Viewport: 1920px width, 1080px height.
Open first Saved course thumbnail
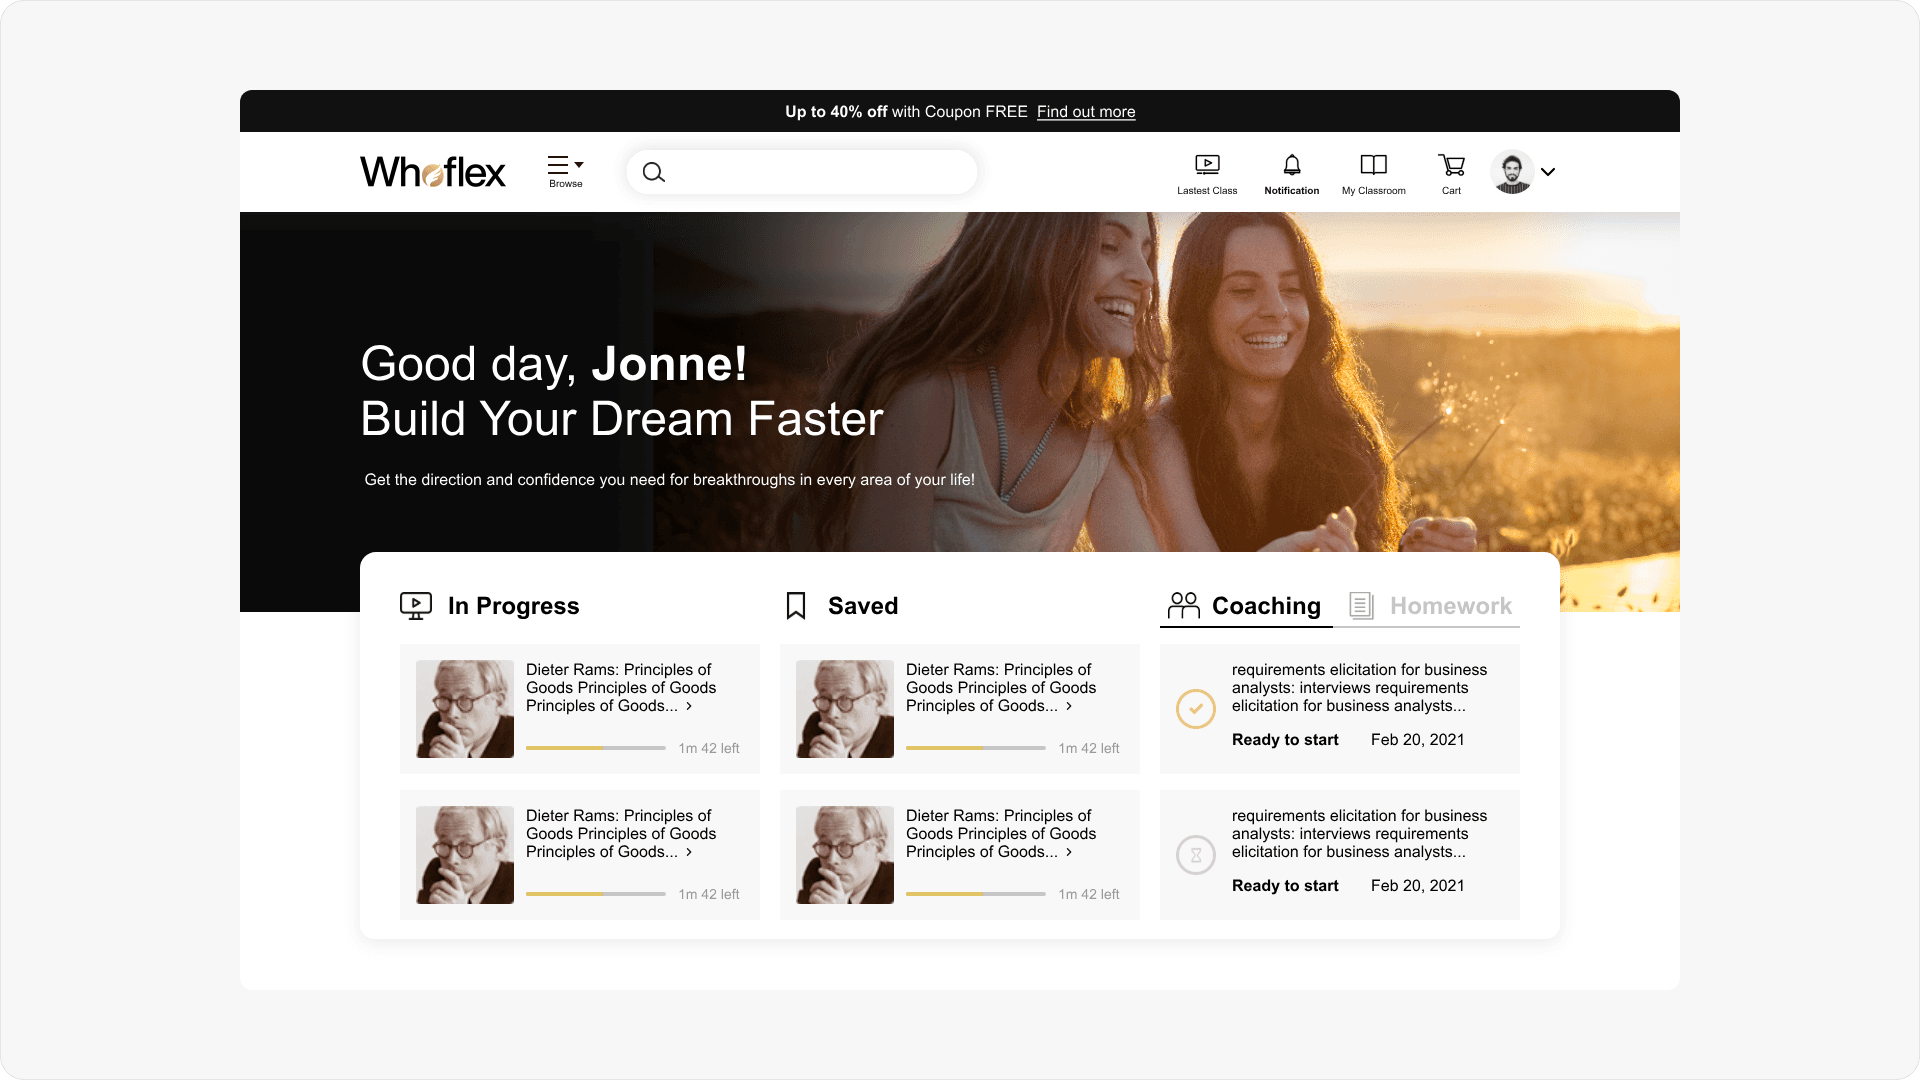[x=845, y=709]
